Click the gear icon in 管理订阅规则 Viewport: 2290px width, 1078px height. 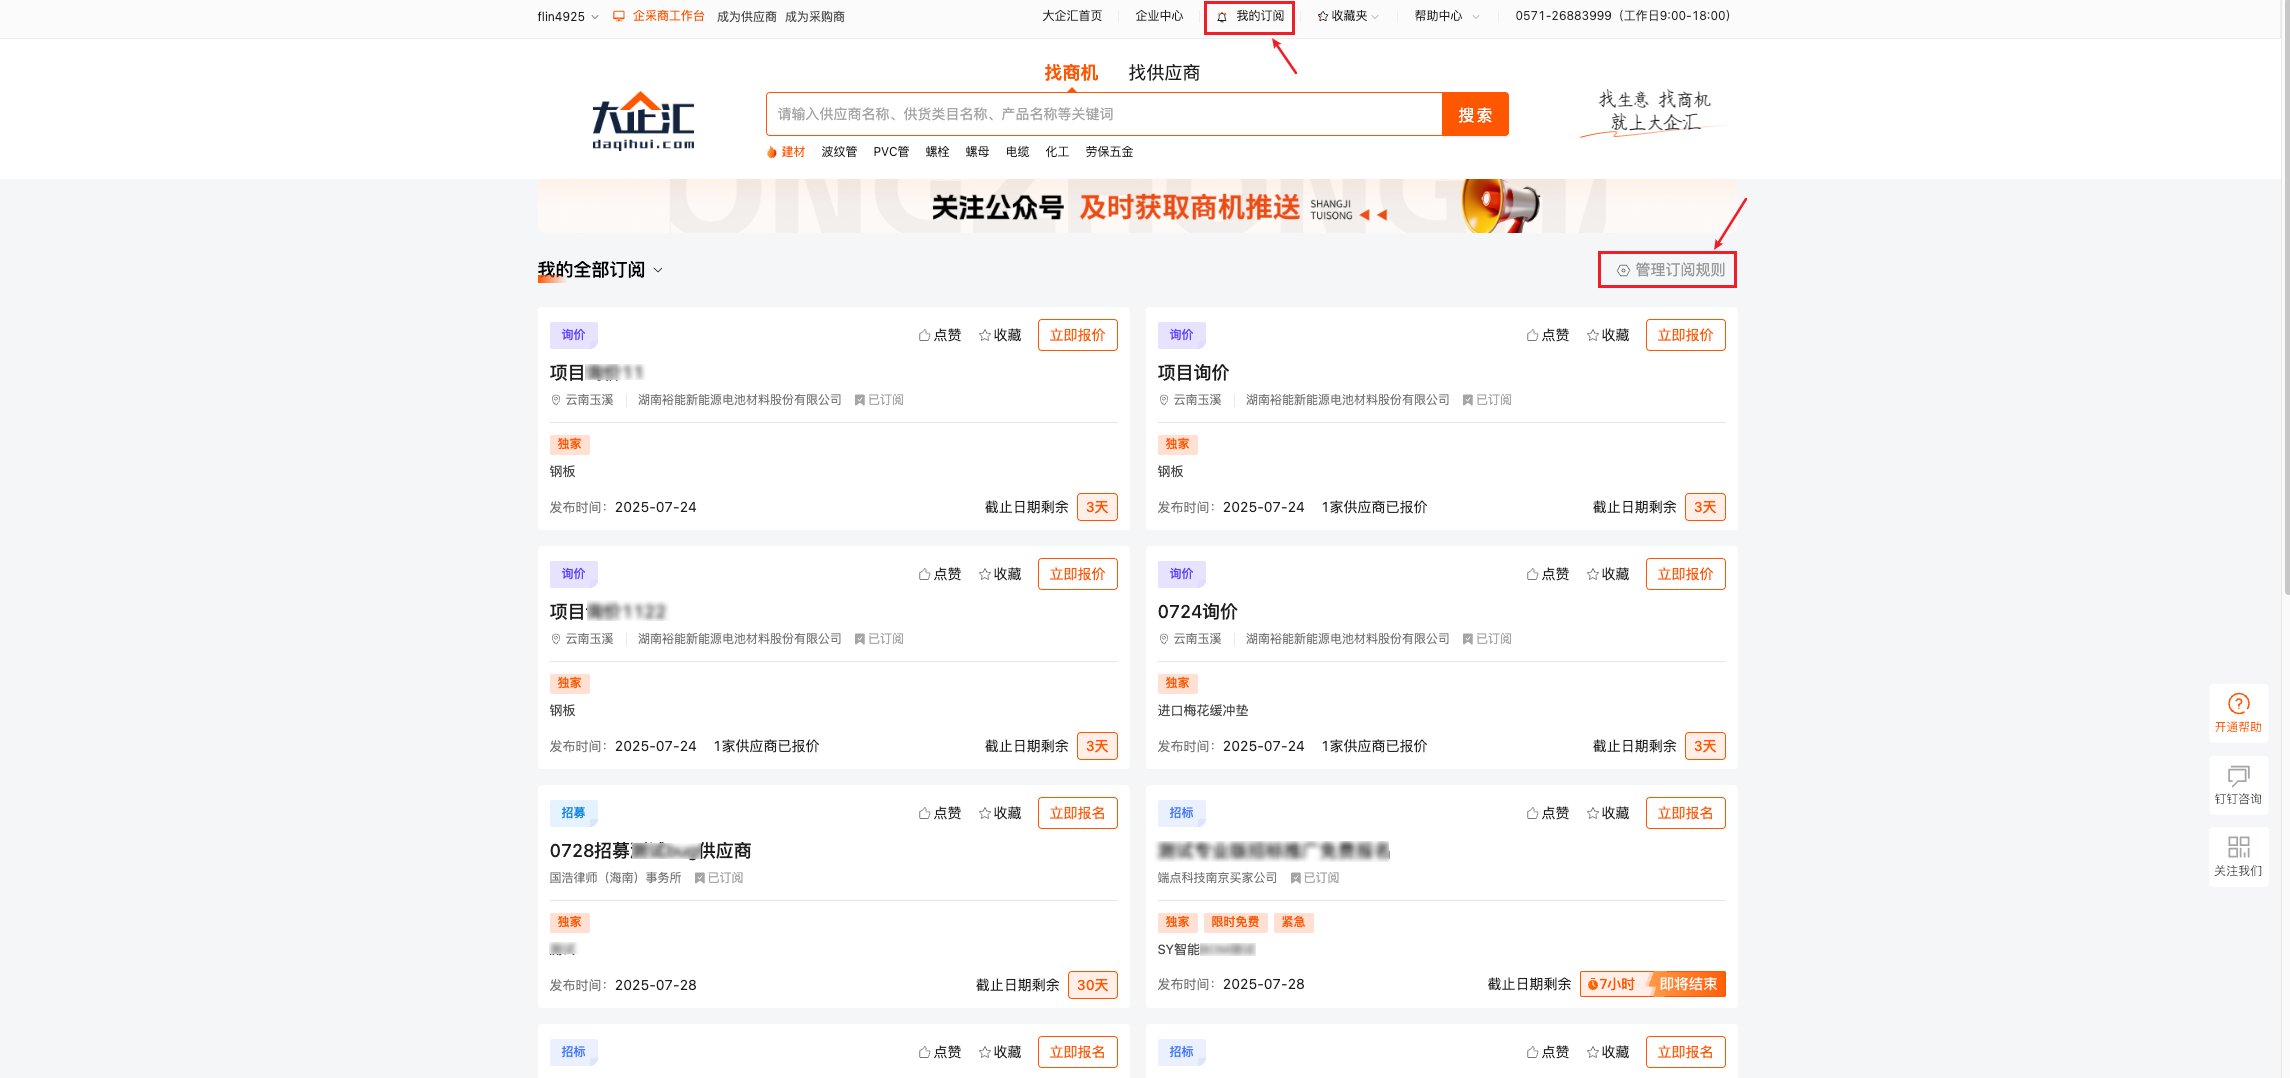click(1622, 270)
